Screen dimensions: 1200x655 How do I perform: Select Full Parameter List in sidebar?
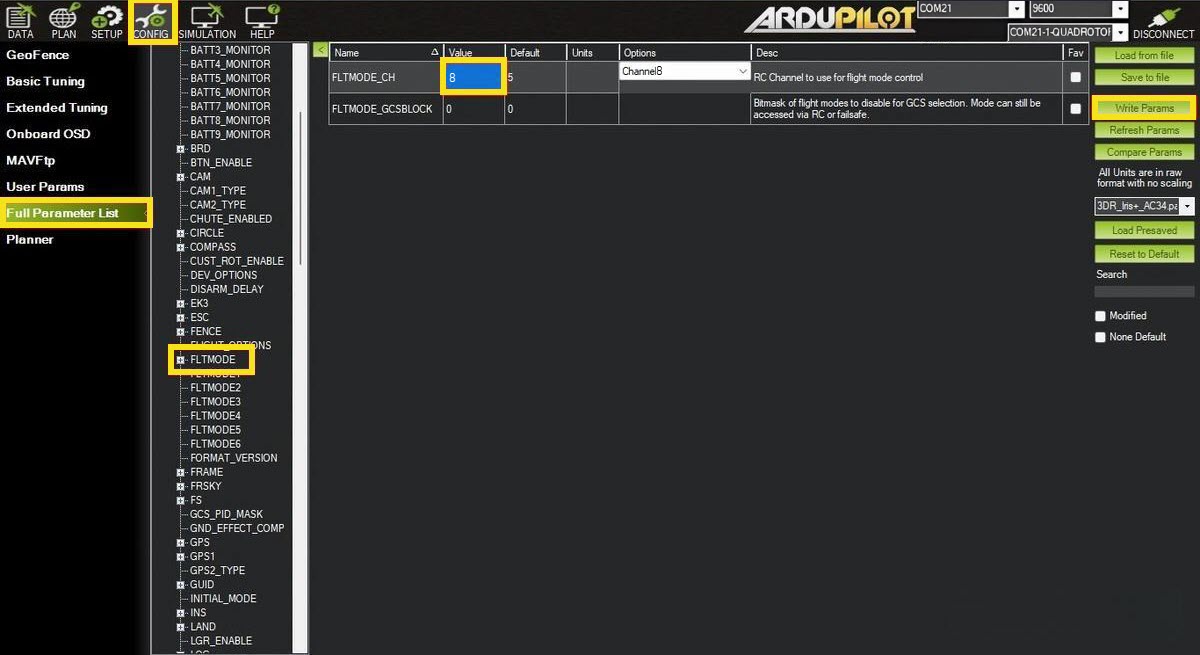click(62, 213)
